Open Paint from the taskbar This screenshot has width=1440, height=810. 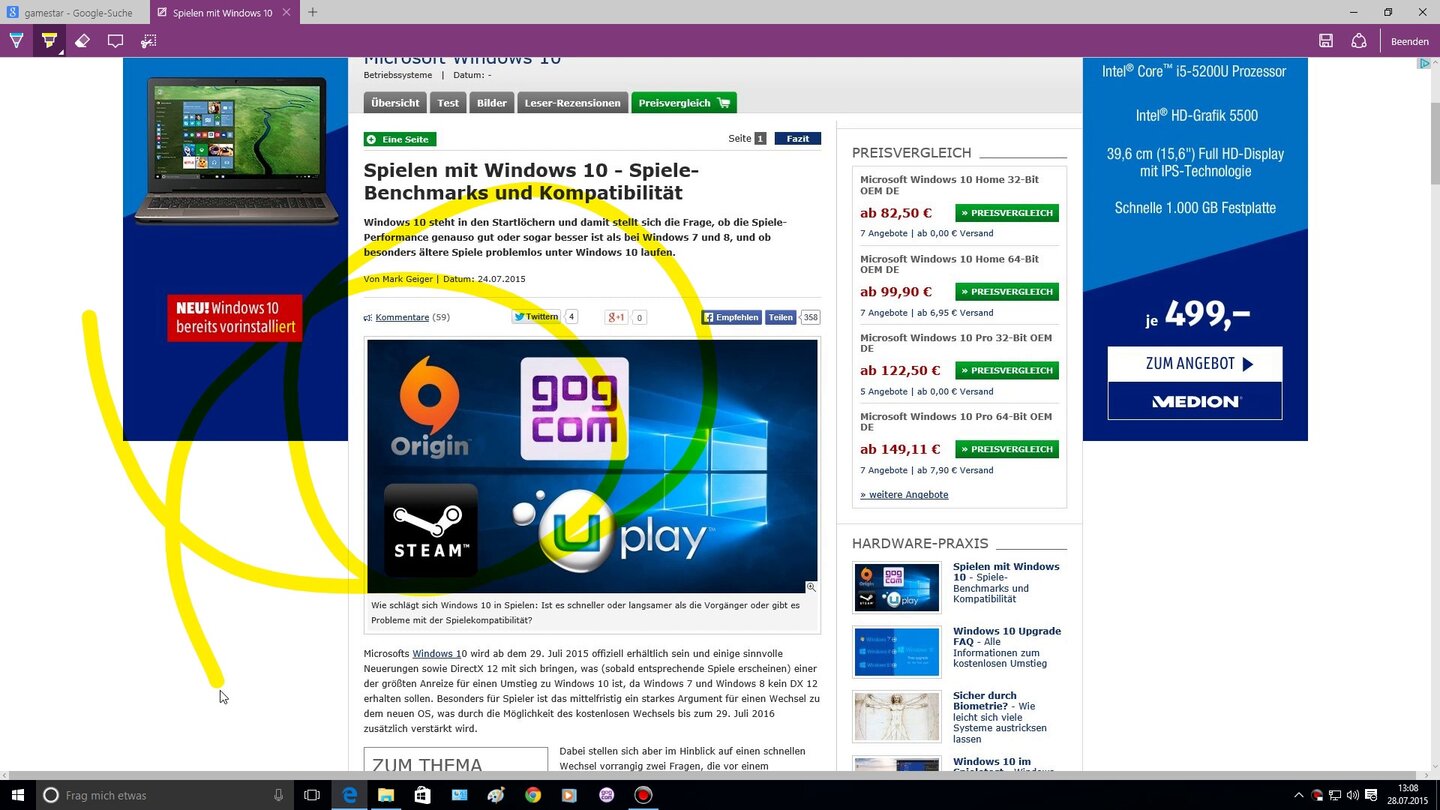pyautogui.click(x=496, y=795)
